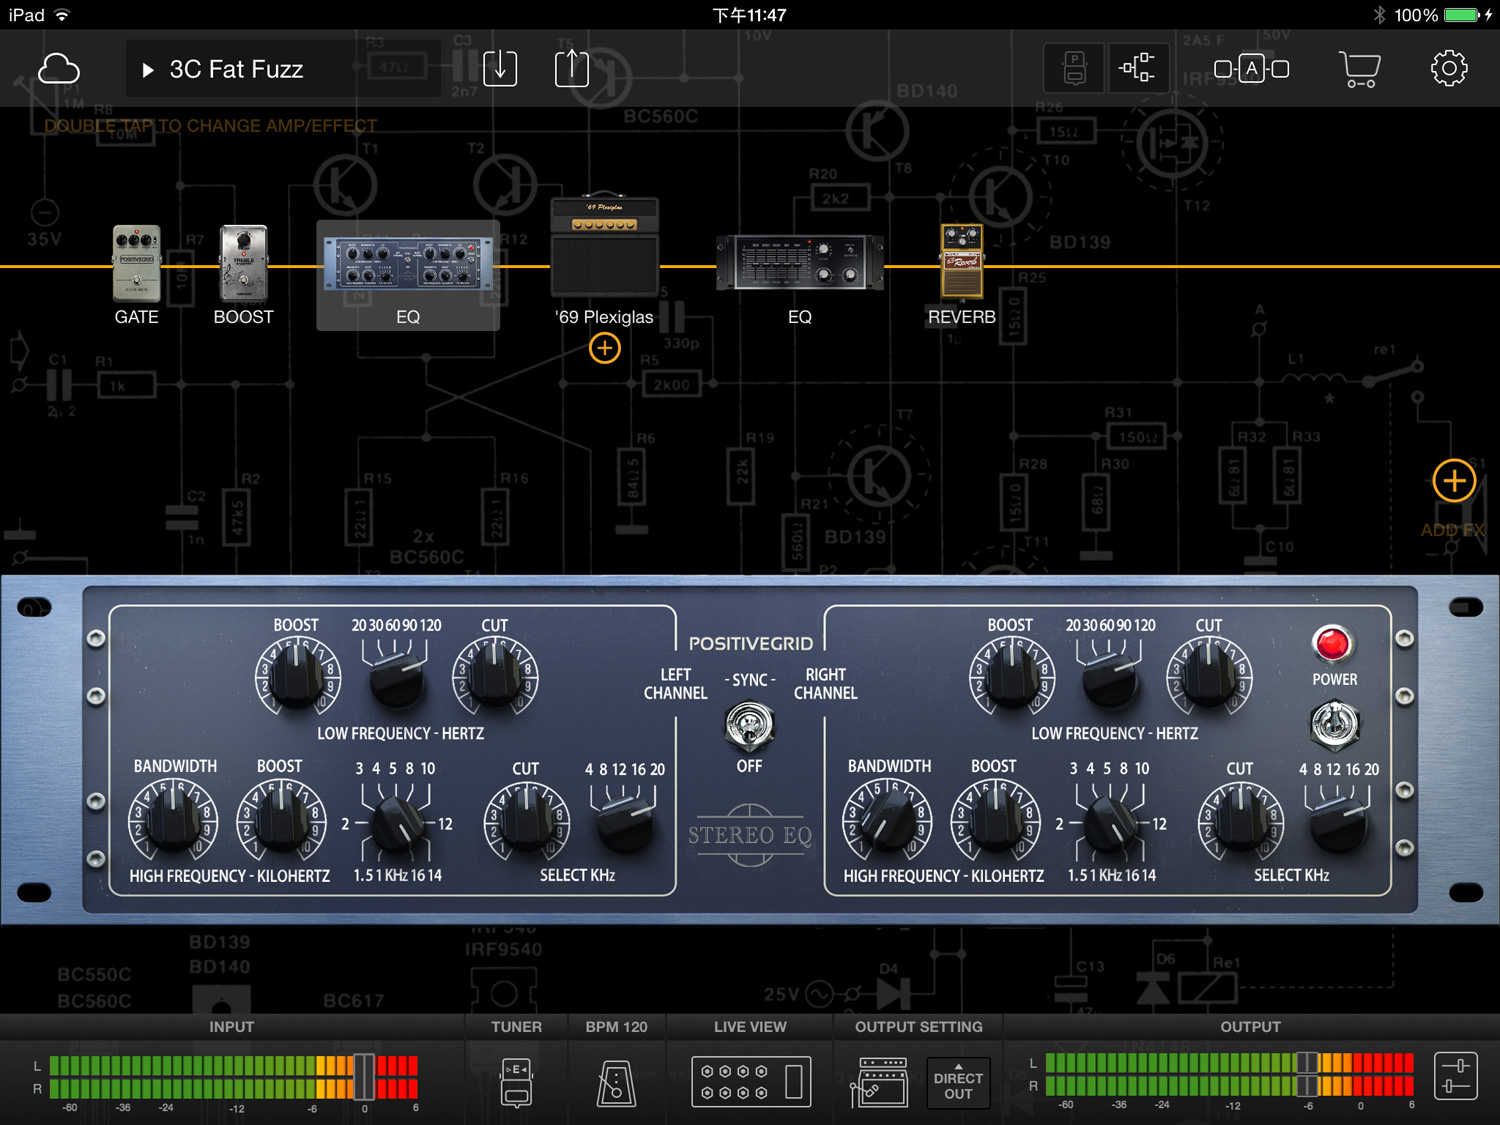Open the pedalboard view icon
Viewport: 1500px width, 1125px height.
(1075, 69)
